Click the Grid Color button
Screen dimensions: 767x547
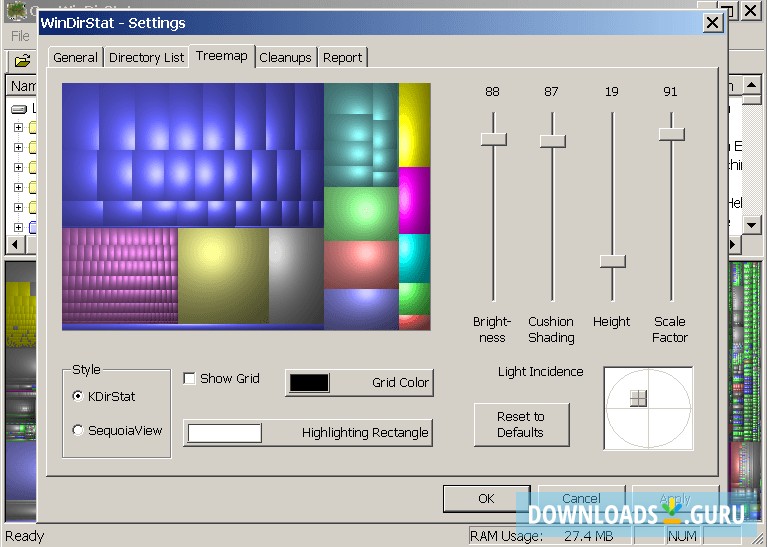pyautogui.click(x=360, y=383)
